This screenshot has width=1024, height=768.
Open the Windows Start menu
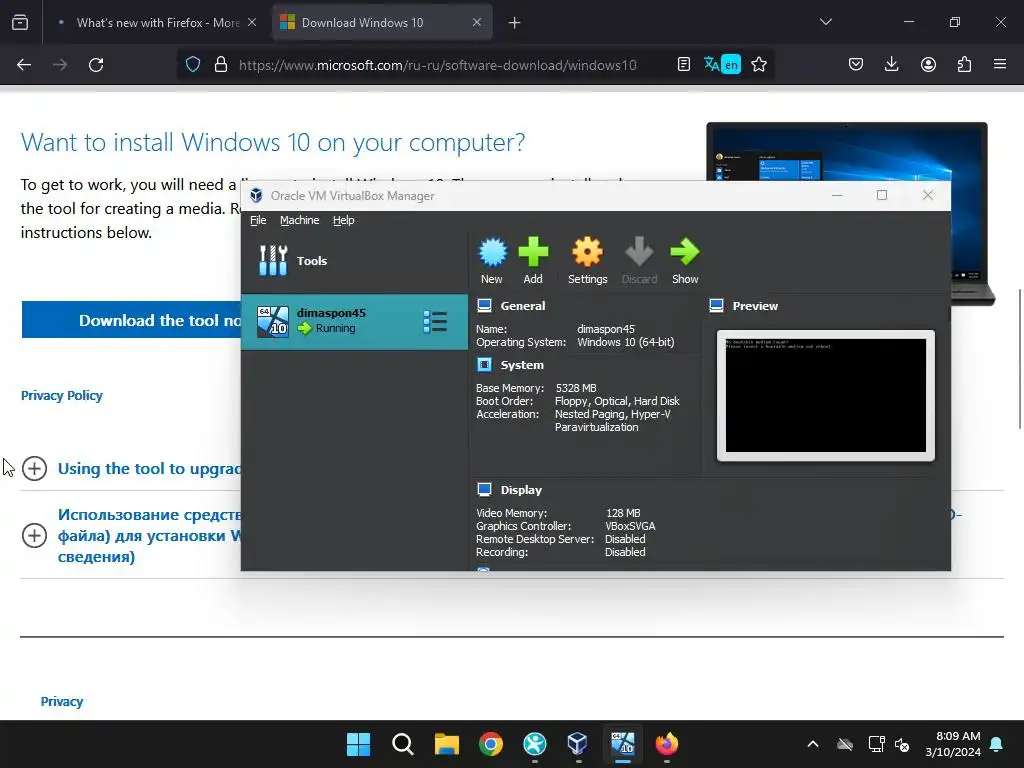click(x=359, y=744)
